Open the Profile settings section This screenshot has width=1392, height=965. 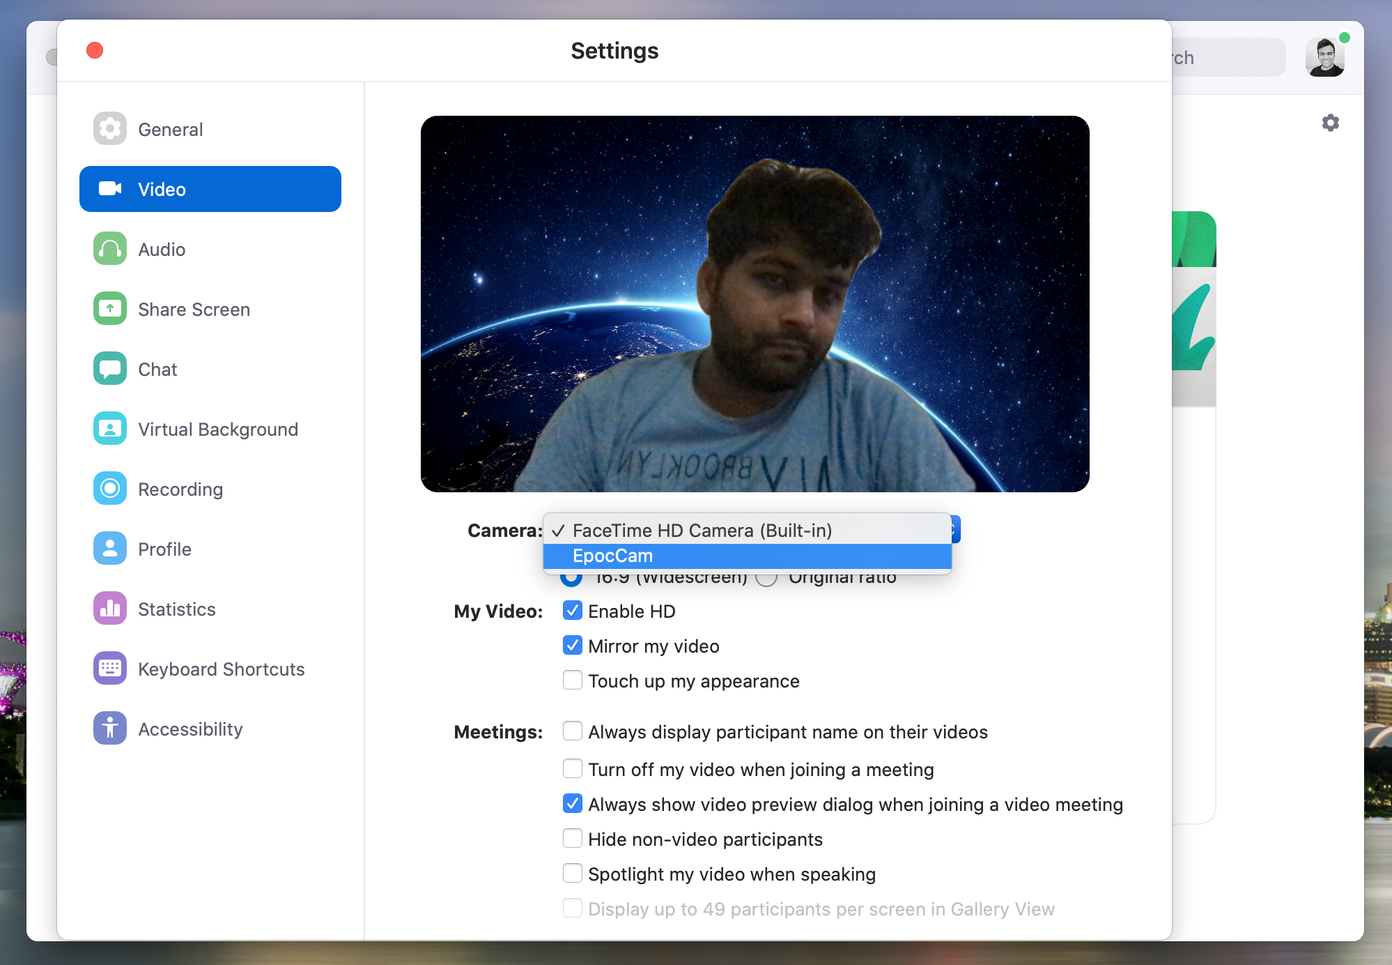pyautogui.click(x=109, y=548)
